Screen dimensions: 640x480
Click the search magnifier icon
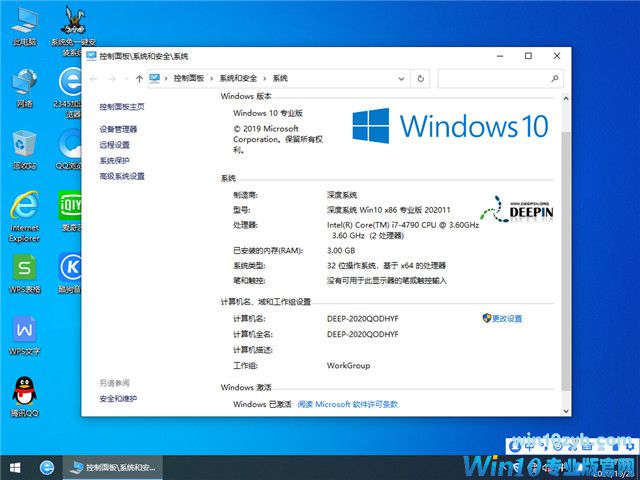point(554,78)
